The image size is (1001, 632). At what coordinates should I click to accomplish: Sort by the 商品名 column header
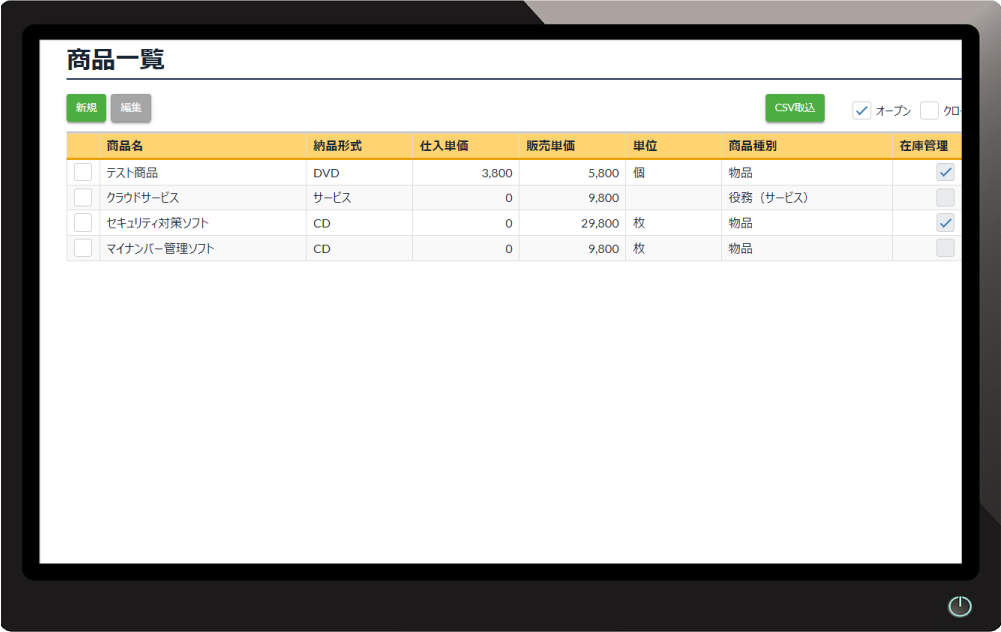pos(125,146)
